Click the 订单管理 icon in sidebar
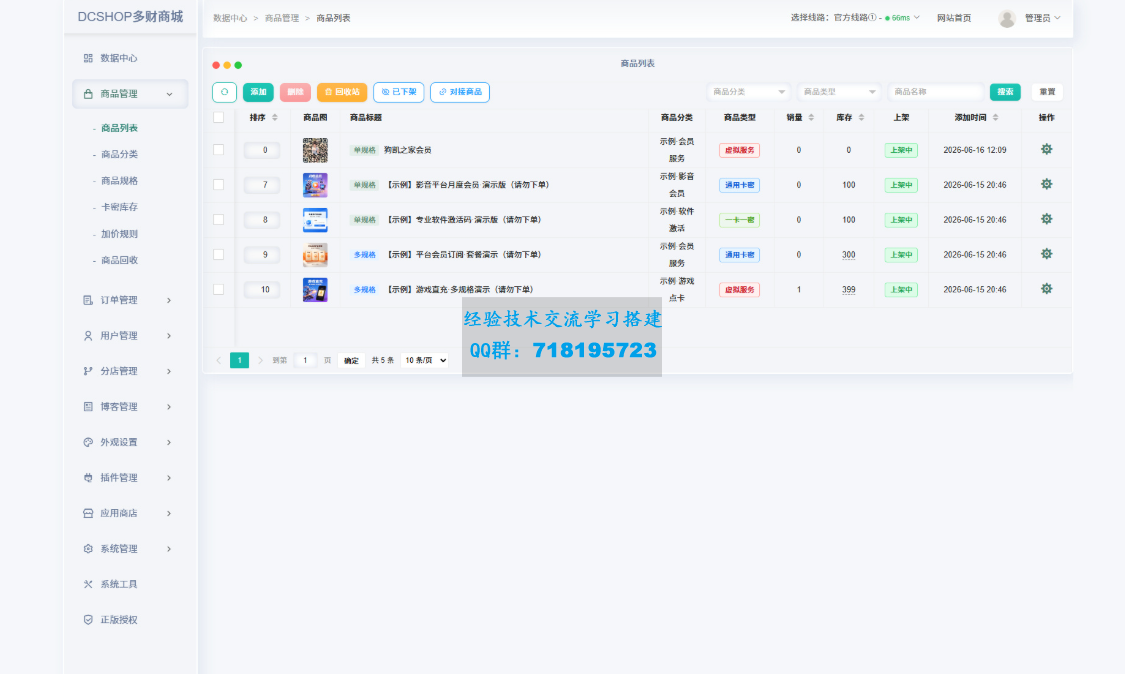Viewport: 1125px width, 674px height. (x=88, y=300)
